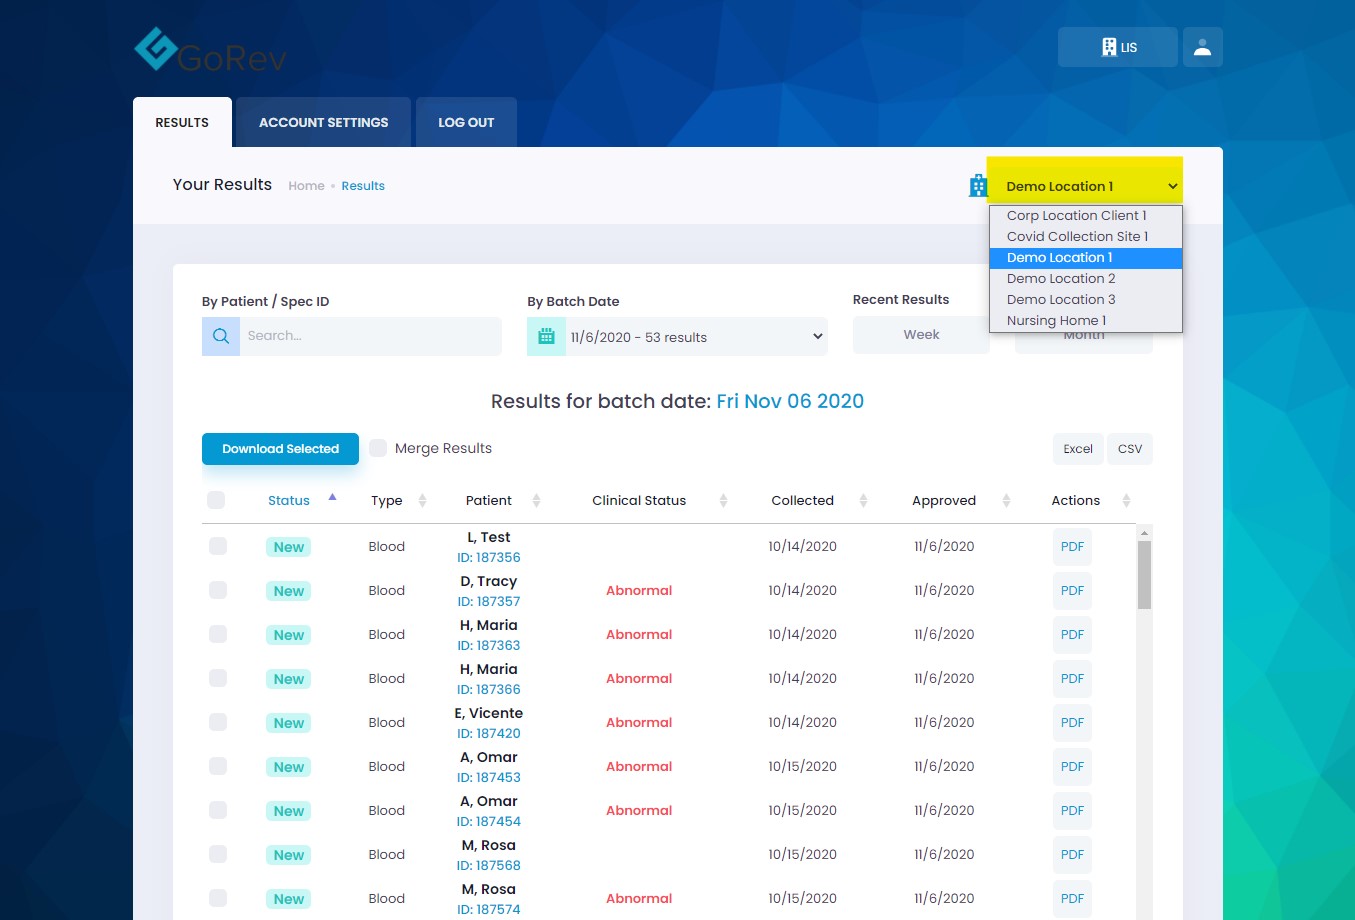
Task: Select Corp Location Client 1 option
Action: (x=1076, y=215)
